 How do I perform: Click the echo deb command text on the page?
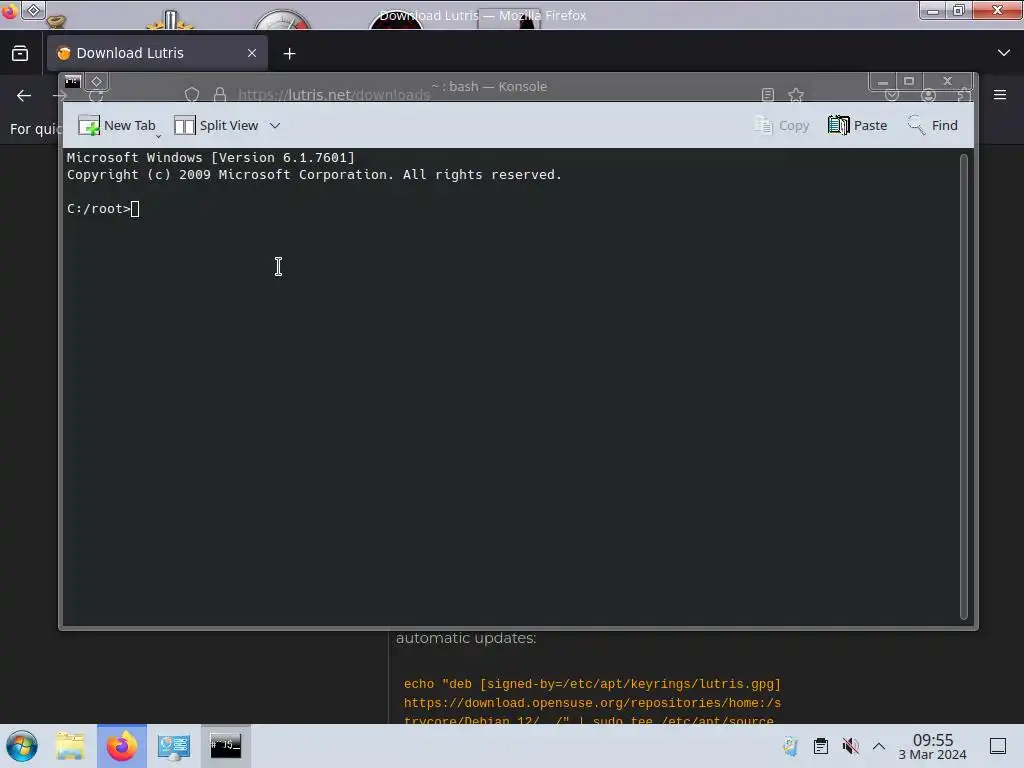click(x=592, y=702)
